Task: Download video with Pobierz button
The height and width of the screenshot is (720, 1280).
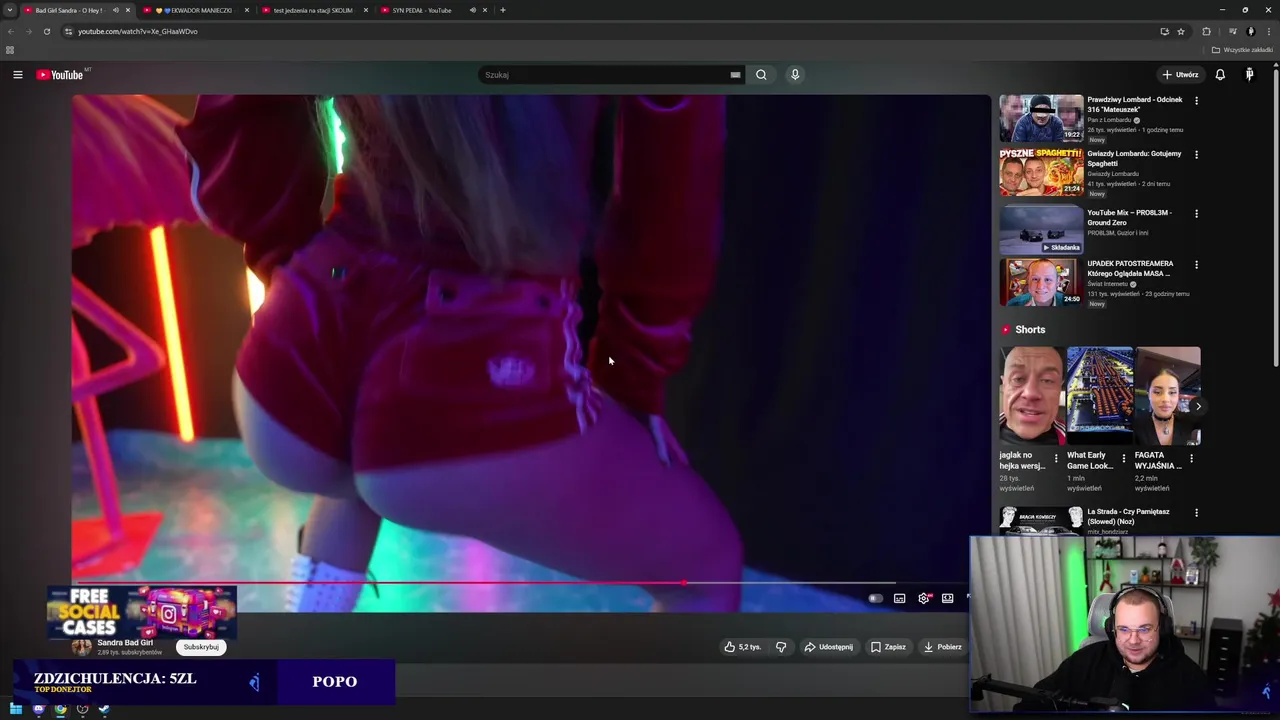Action: 942,647
